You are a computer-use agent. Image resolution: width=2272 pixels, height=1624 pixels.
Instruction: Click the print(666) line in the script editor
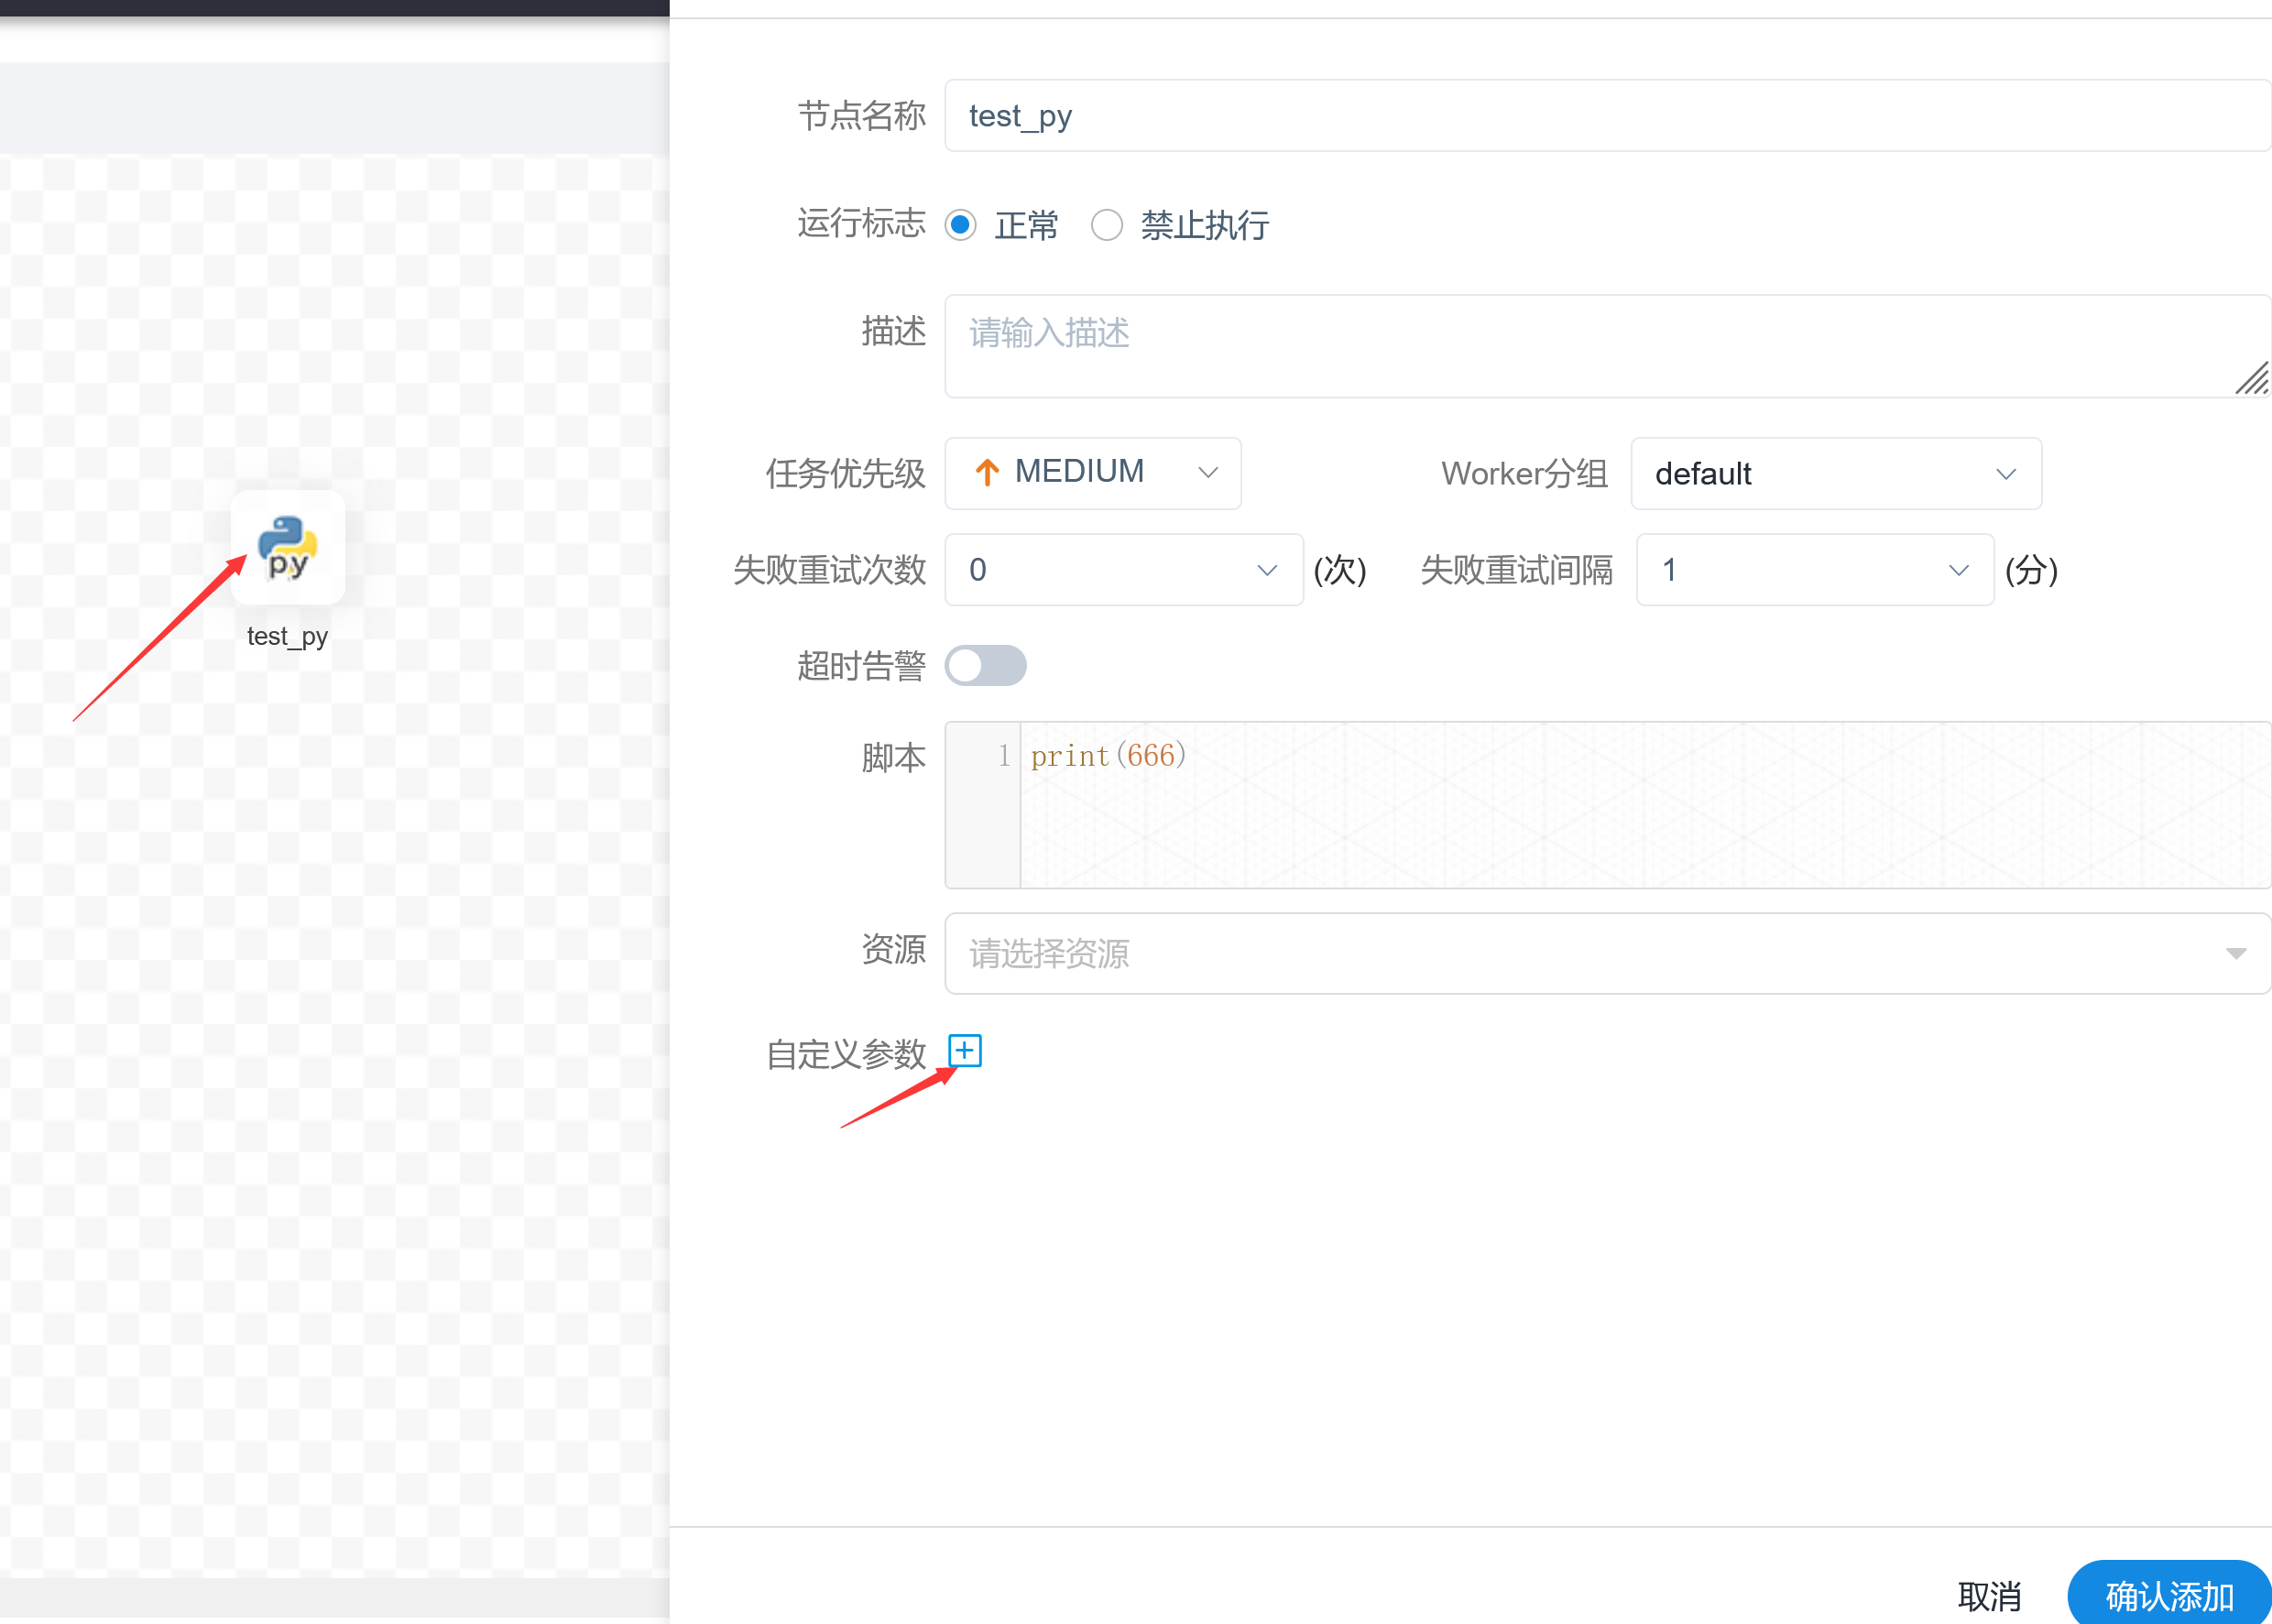1105,756
